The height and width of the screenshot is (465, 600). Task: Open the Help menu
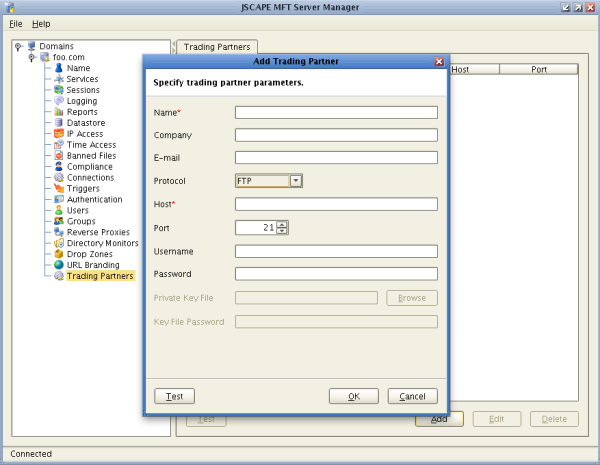point(40,23)
